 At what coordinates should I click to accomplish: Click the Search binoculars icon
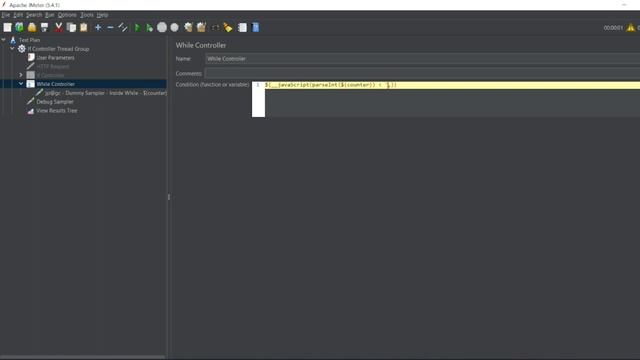pyautogui.click(x=215, y=27)
